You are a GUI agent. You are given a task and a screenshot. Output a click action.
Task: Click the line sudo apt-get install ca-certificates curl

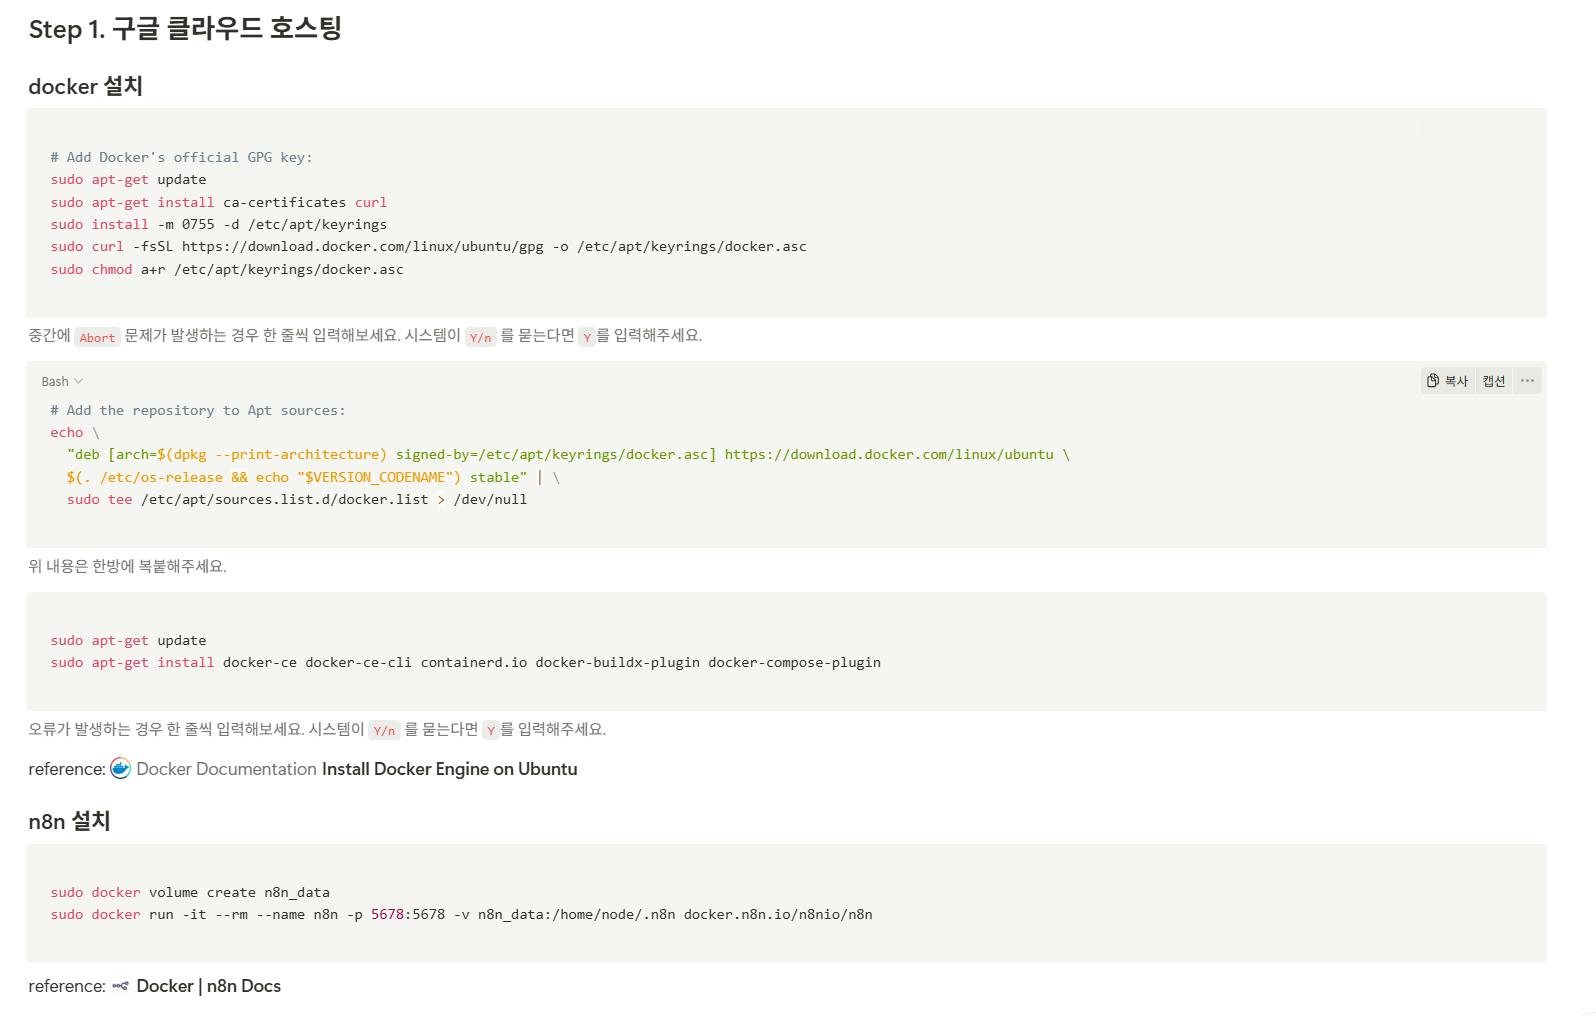point(218,202)
